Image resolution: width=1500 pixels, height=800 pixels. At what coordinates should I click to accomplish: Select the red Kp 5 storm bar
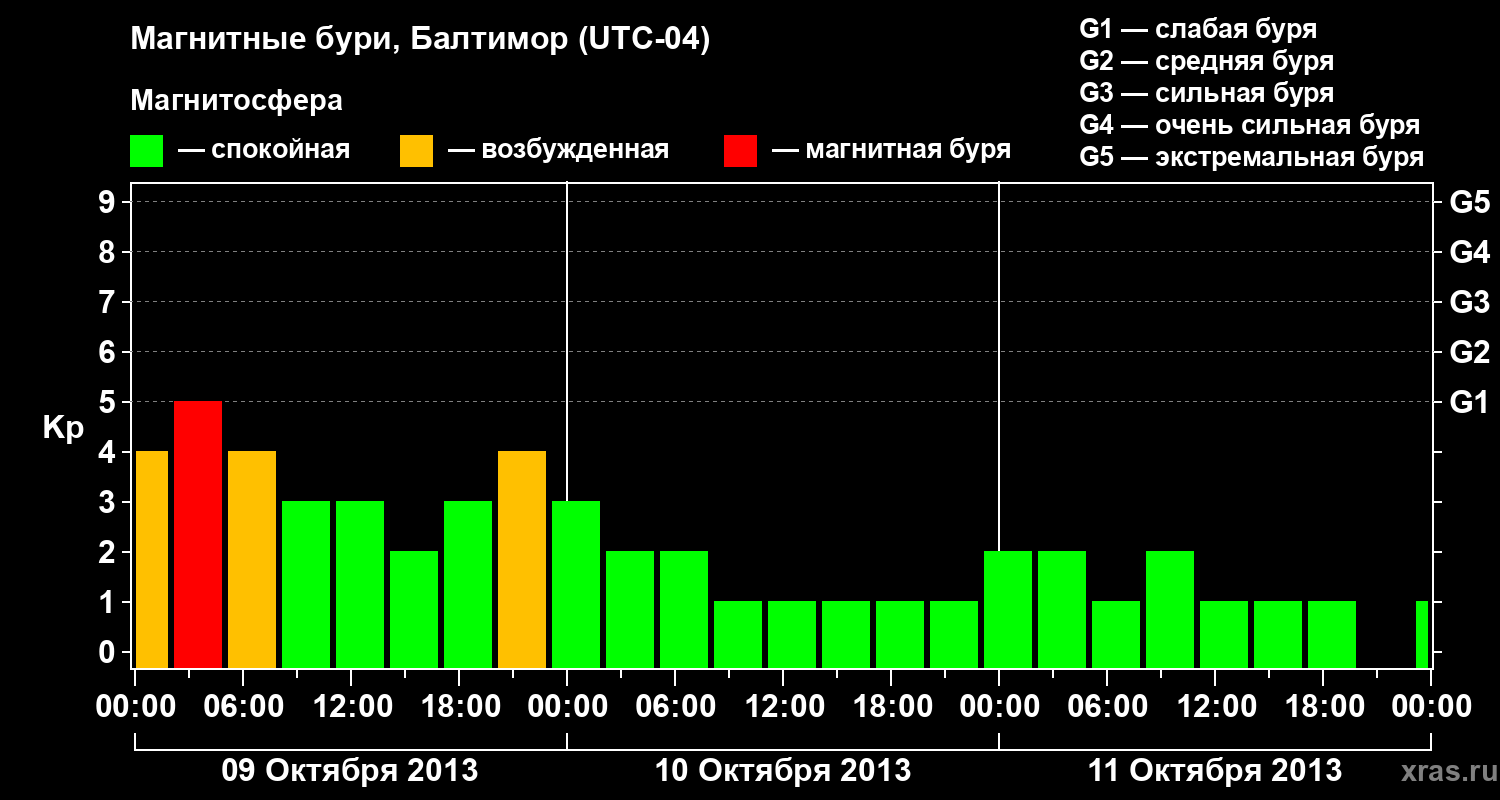click(x=198, y=534)
